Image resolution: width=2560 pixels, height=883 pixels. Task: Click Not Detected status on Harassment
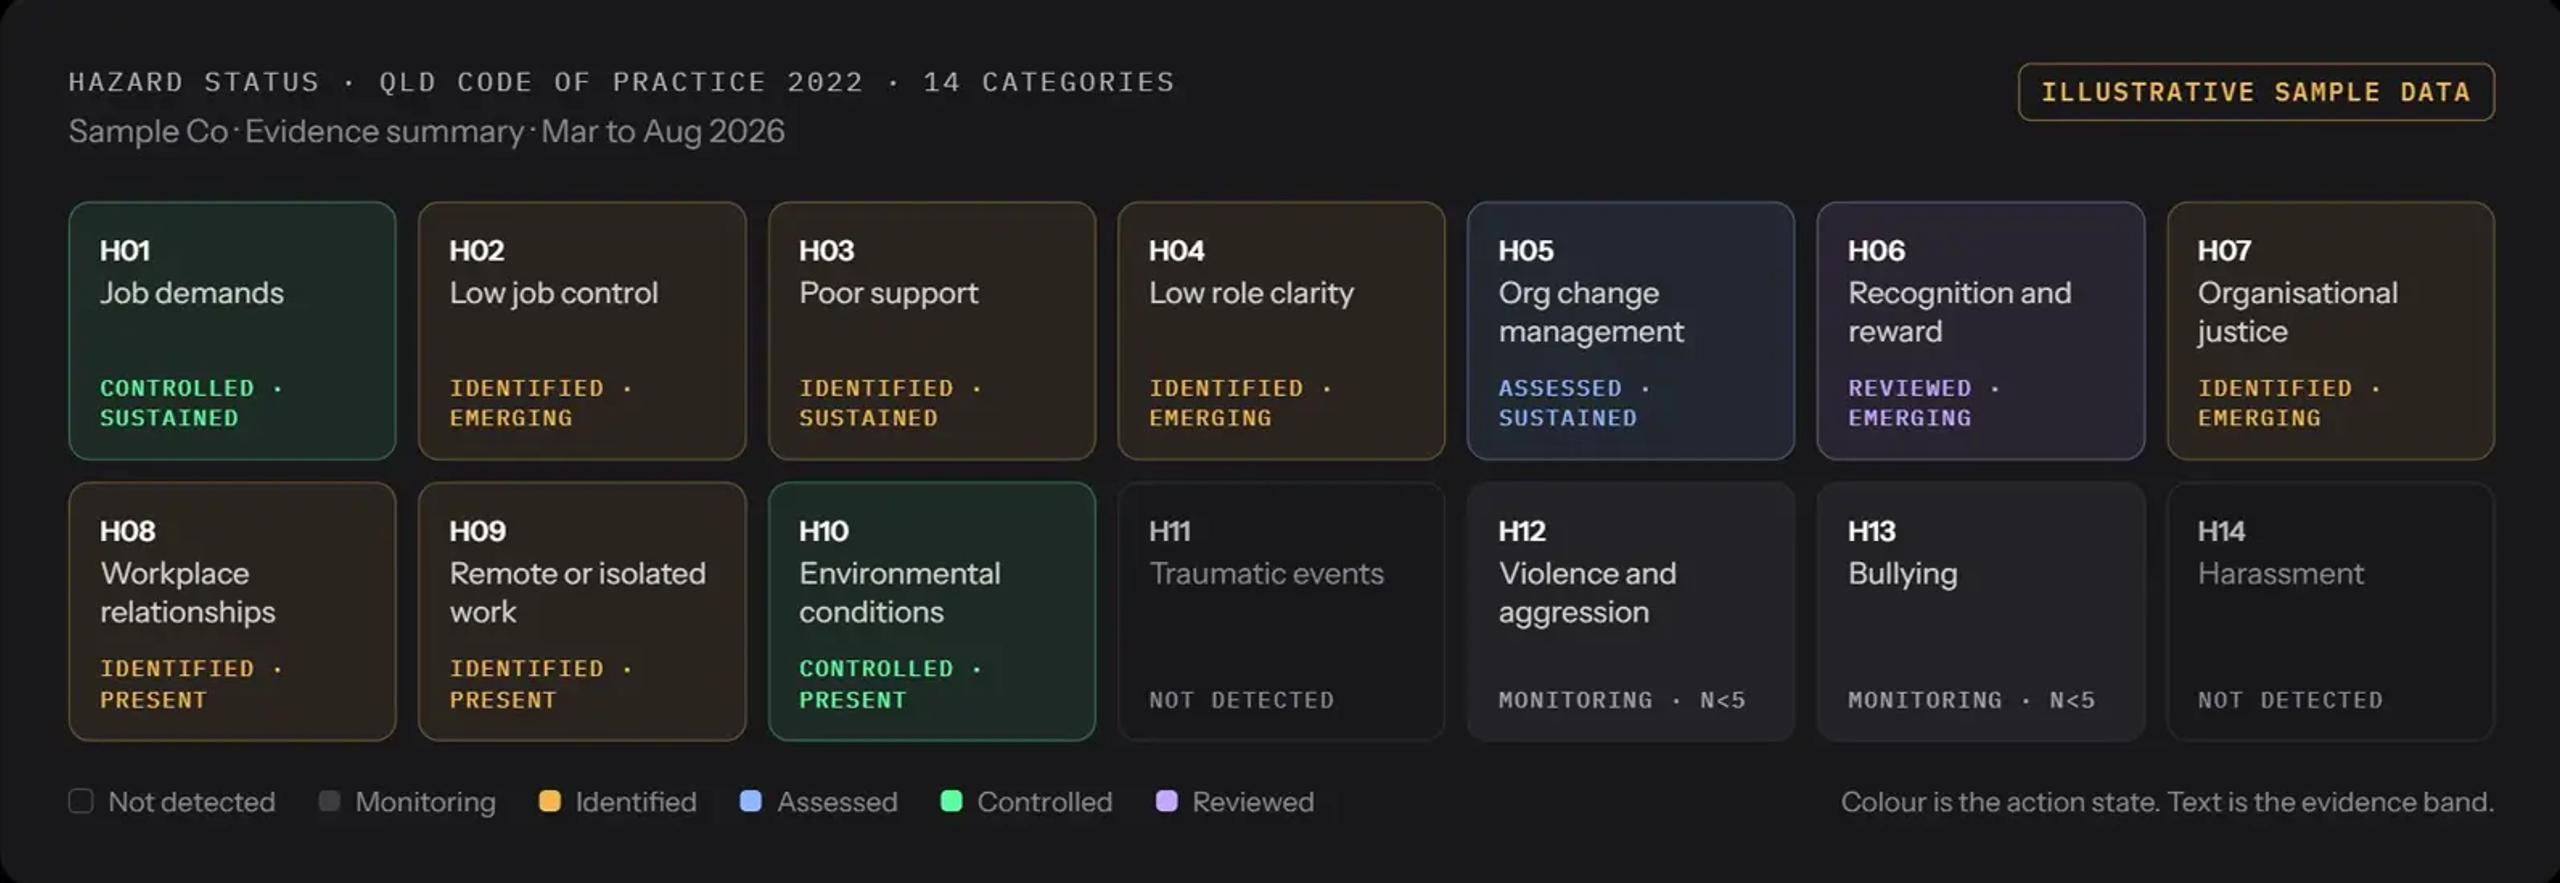click(x=2290, y=700)
